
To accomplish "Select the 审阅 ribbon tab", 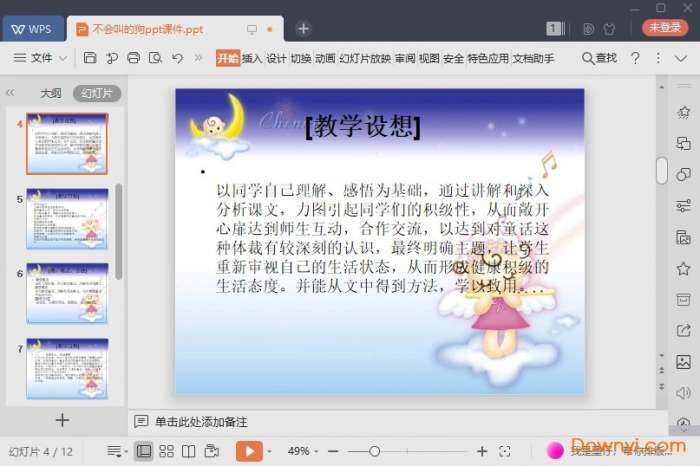I will pos(405,58).
